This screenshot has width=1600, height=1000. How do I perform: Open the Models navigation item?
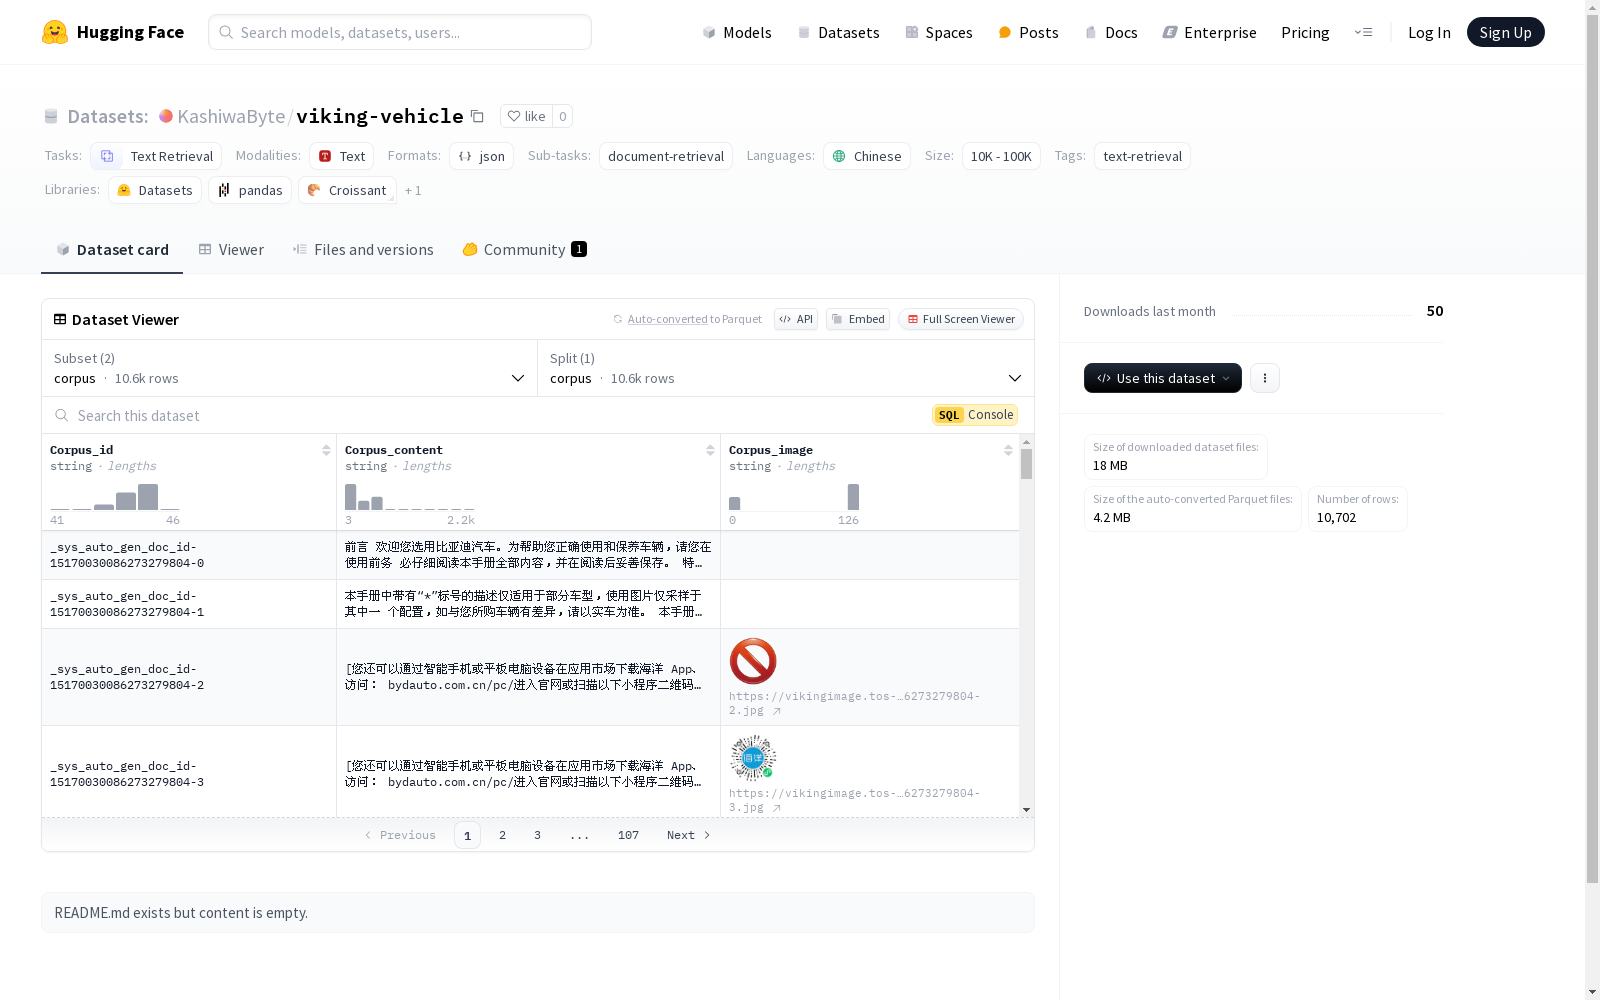(x=737, y=32)
